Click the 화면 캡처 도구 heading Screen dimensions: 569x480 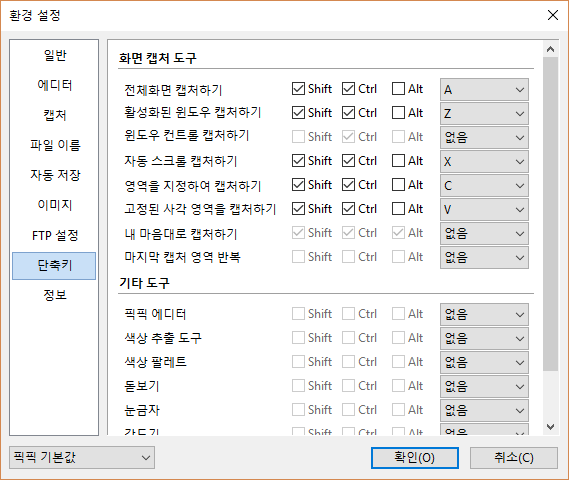pos(157,58)
